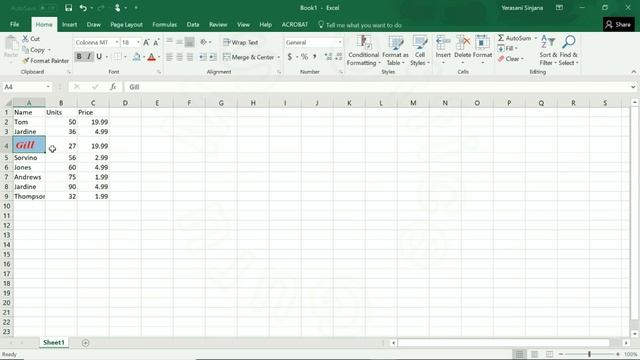This screenshot has width=640, height=360.
Task: Click the fill color paint bucket
Action: (136, 57)
